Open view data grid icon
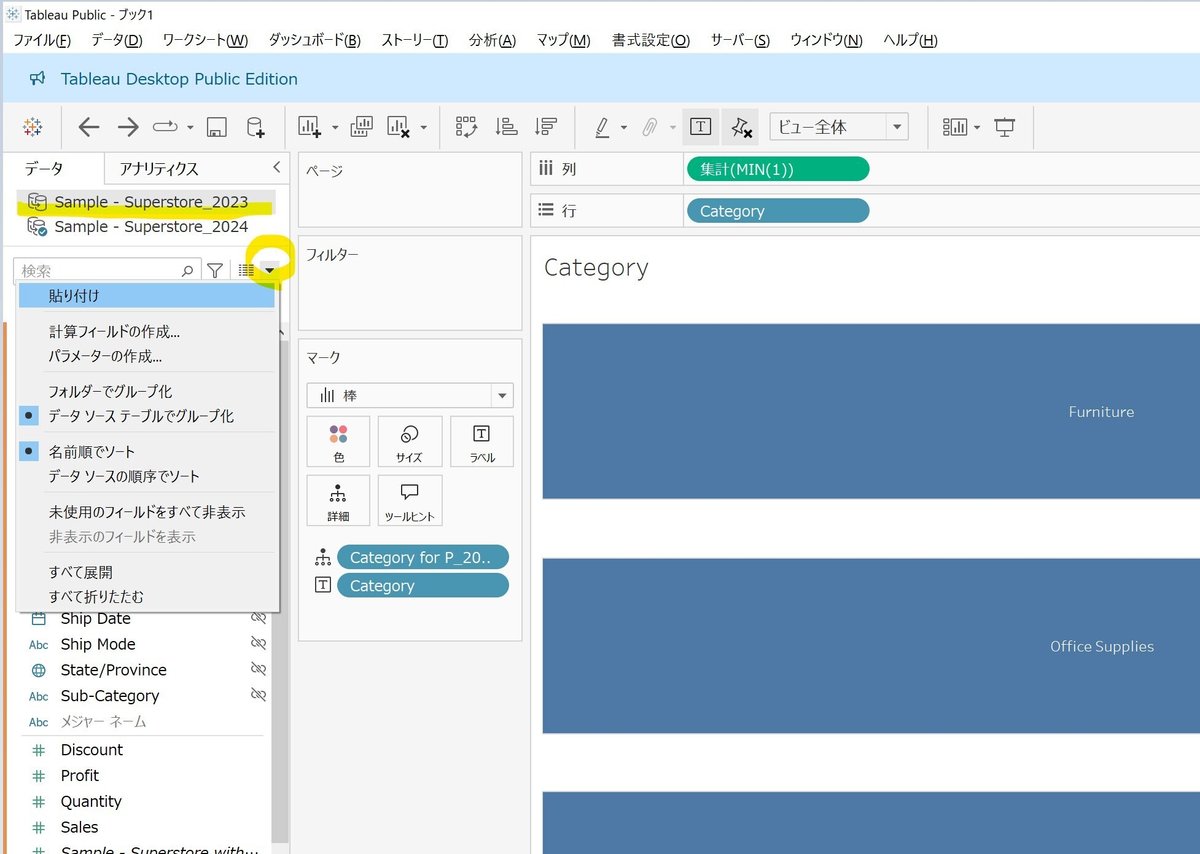 pyautogui.click(x=246, y=270)
